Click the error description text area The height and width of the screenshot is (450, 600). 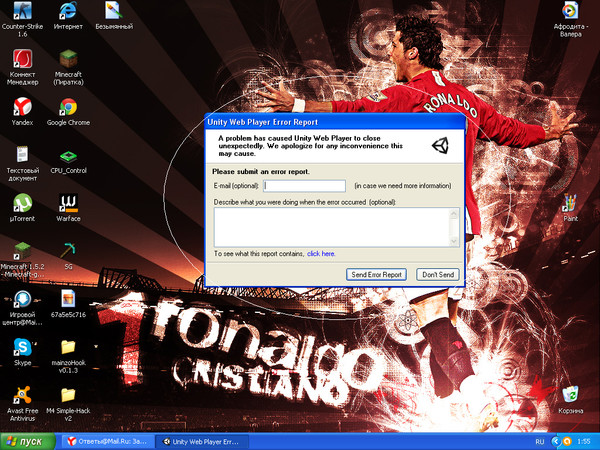pyautogui.click(x=333, y=227)
